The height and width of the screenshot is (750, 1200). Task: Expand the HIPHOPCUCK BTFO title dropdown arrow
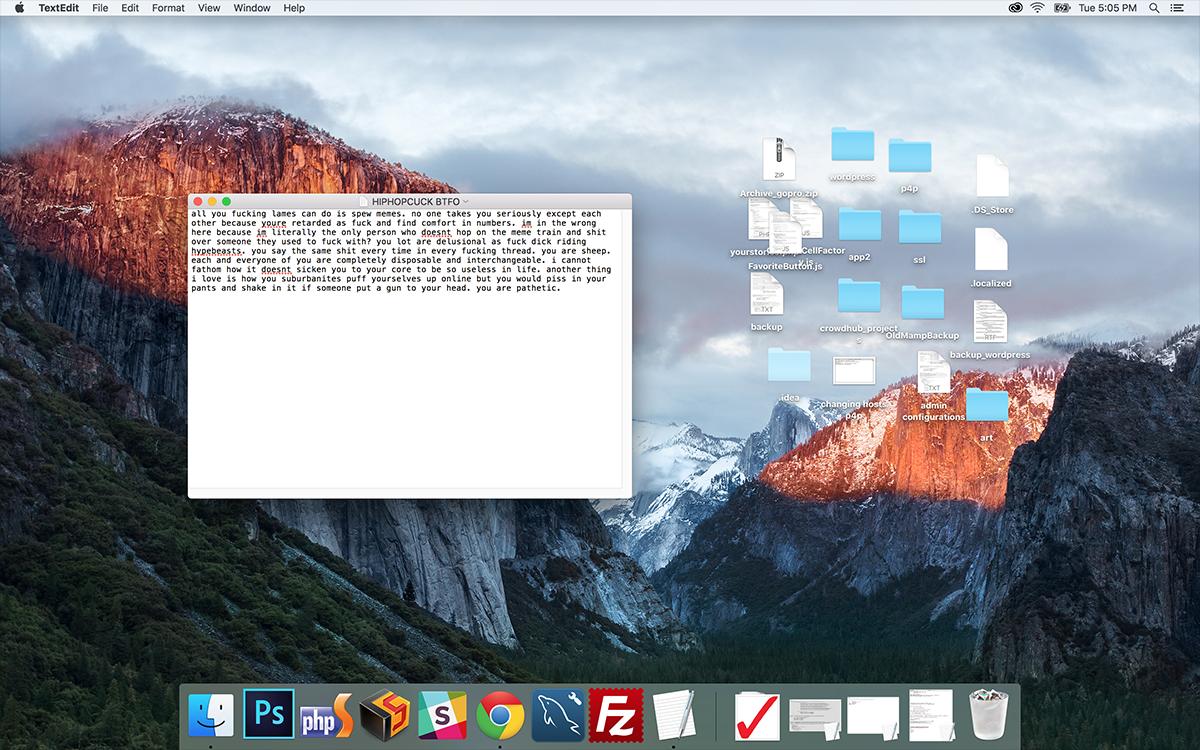[466, 202]
